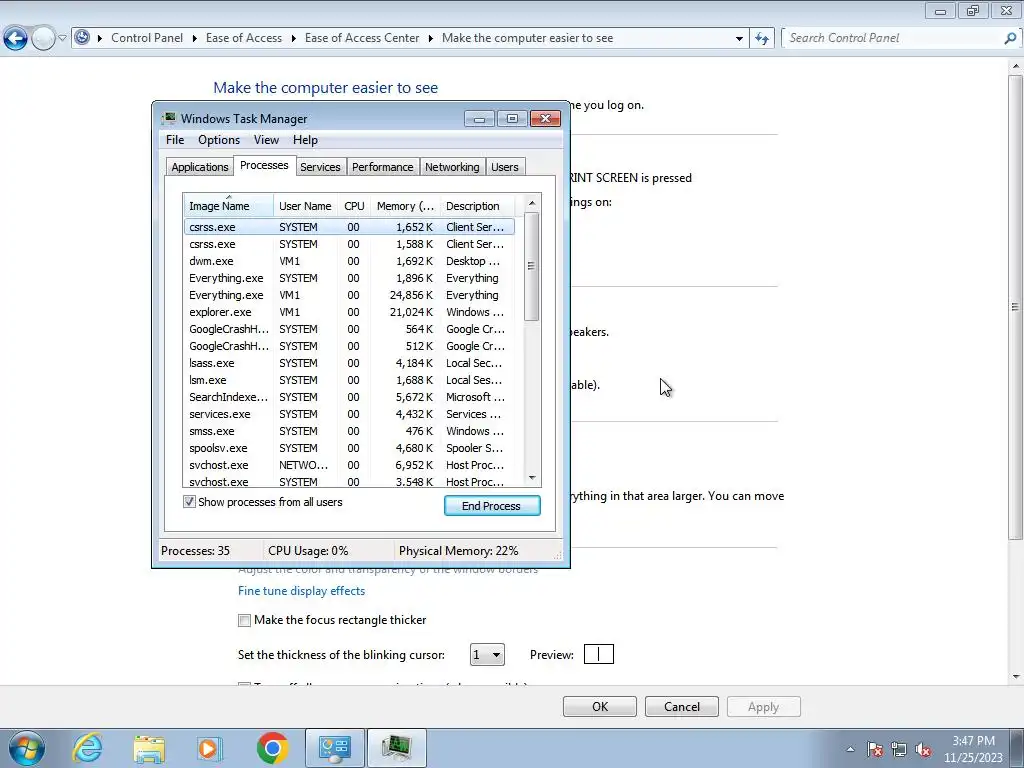
Task: Switch to Task Manager taskbar button
Action: point(396,748)
